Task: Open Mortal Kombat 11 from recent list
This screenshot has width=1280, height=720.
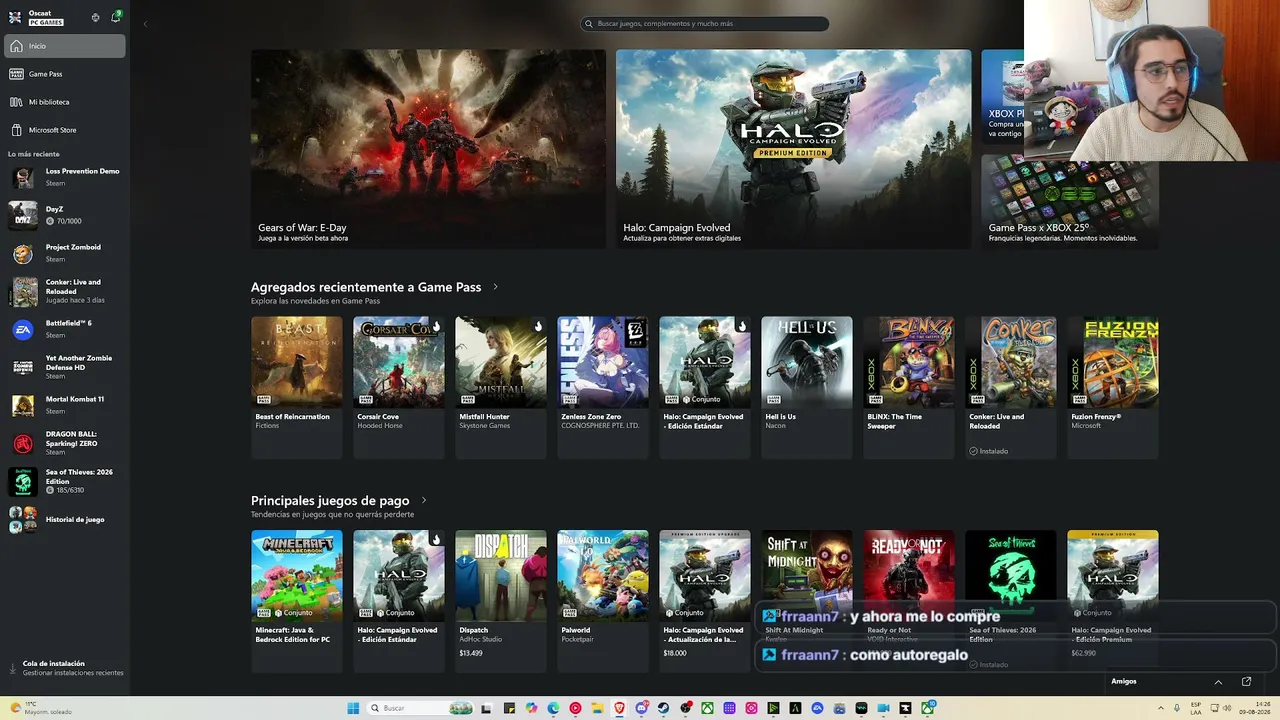Action: tap(65, 405)
